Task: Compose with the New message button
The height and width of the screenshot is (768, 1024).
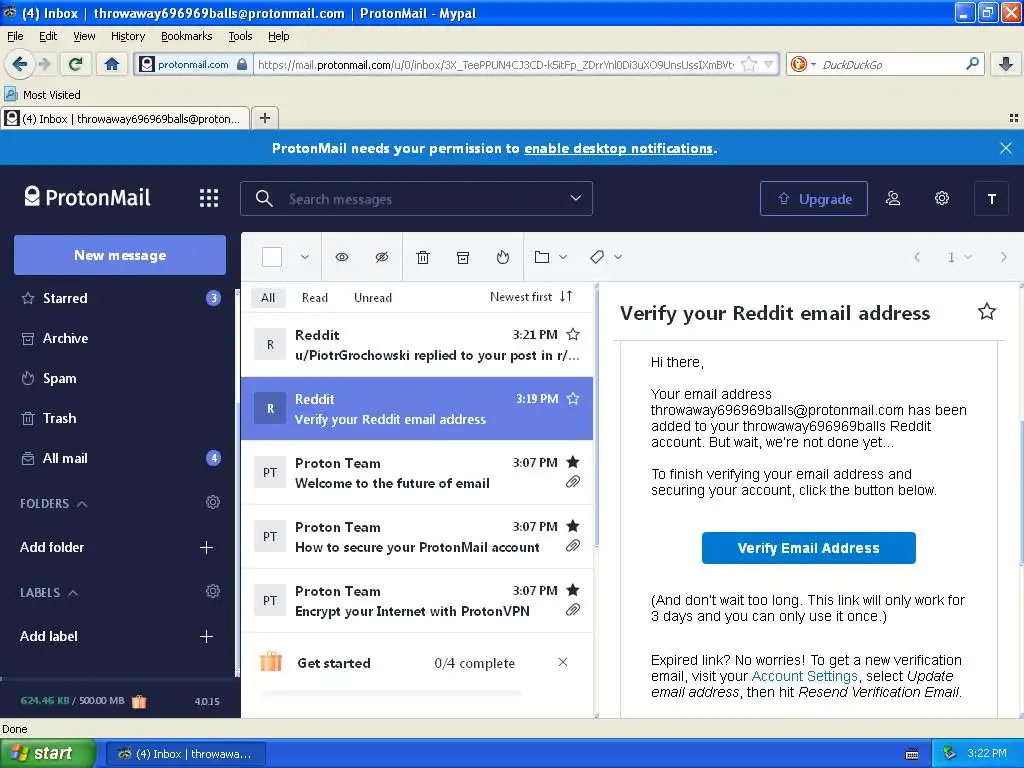Action: point(120,255)
